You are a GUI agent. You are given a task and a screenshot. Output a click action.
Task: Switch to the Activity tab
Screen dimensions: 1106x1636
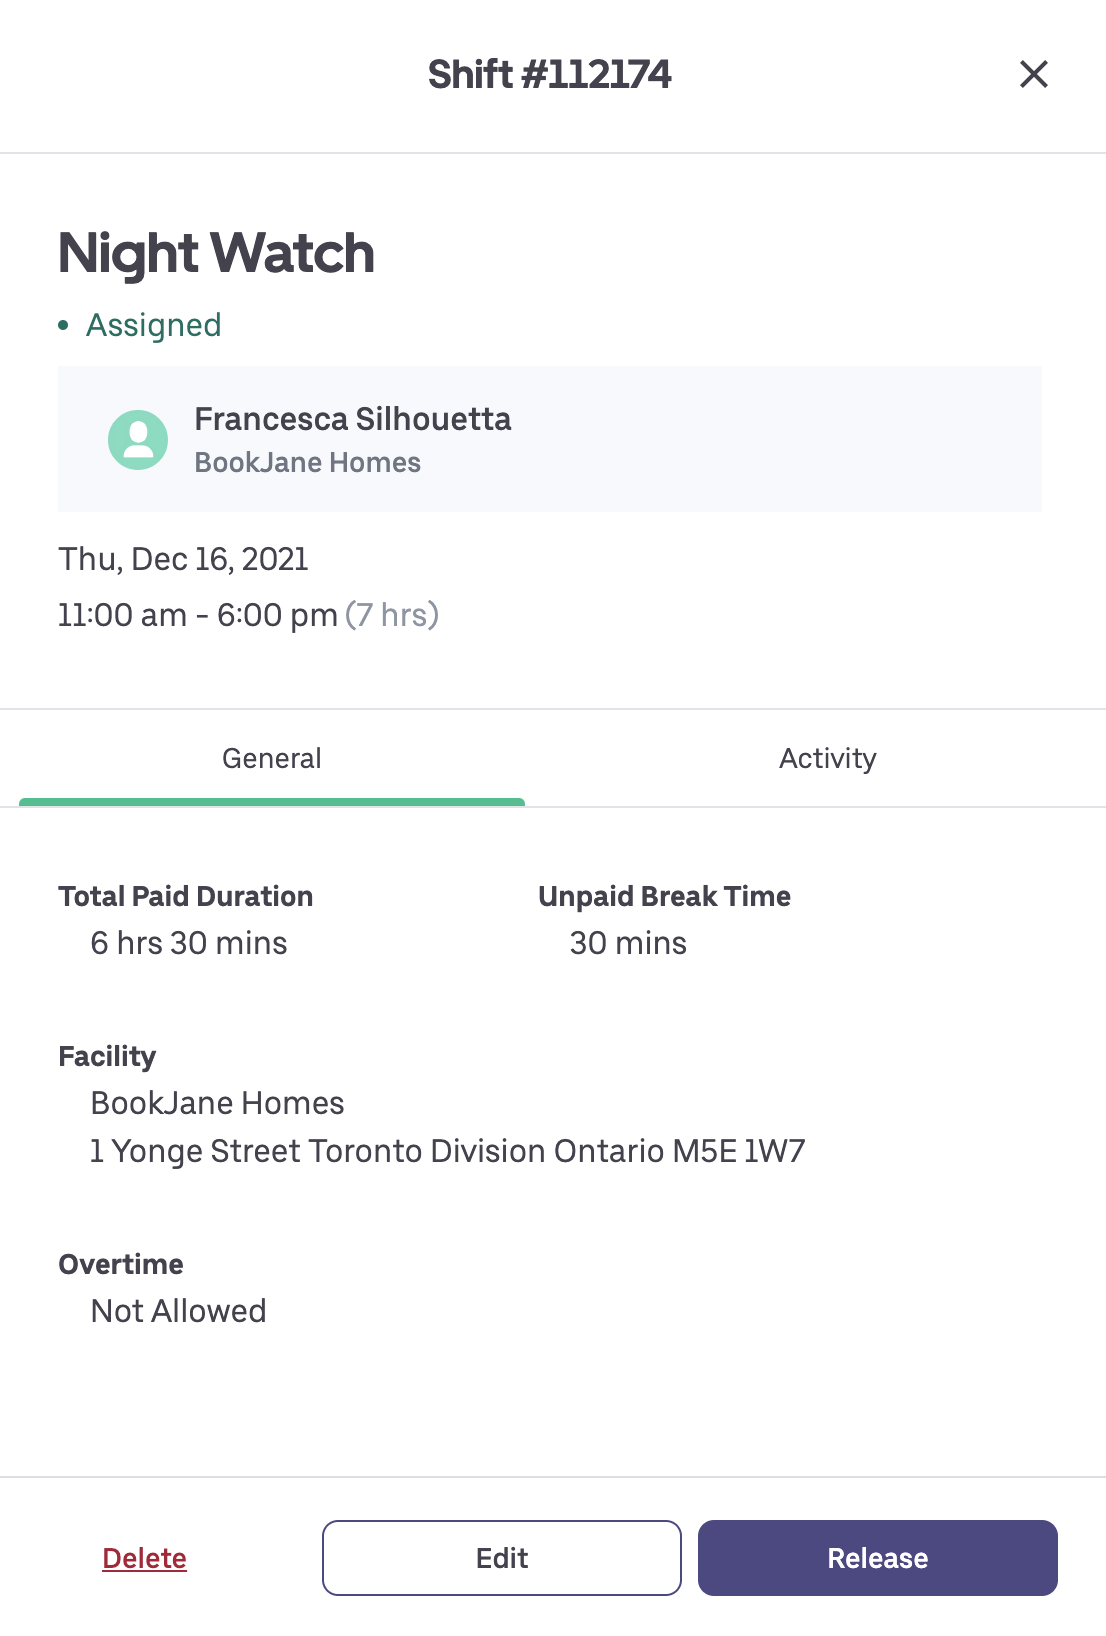tap(827, 759)
